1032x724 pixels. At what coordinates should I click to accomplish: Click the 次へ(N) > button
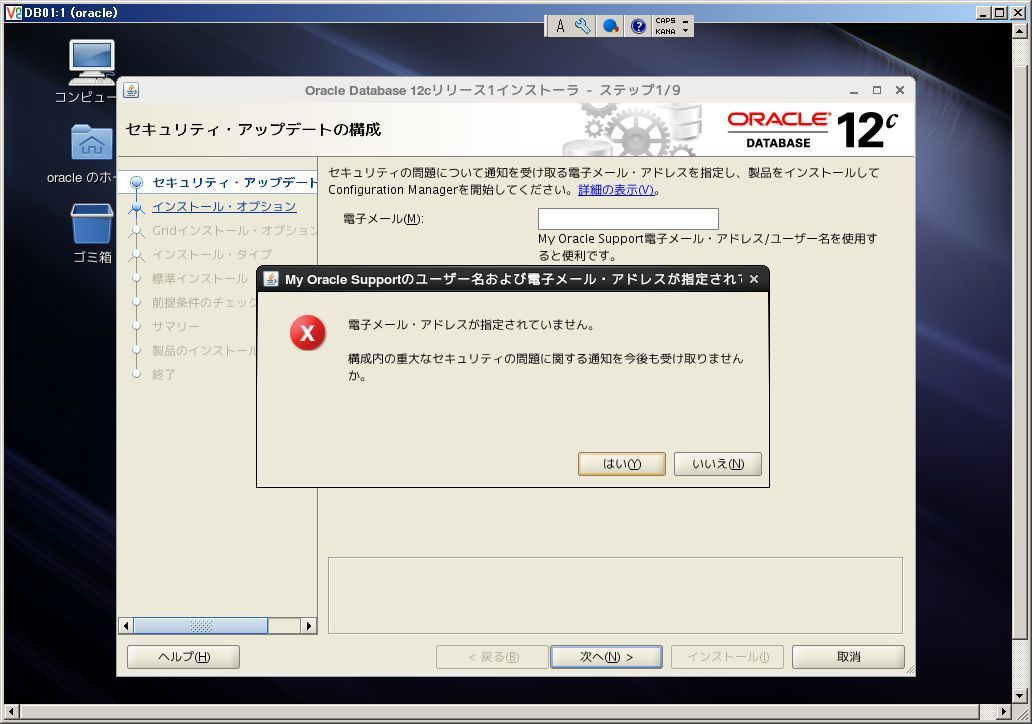pyautogui.click(x=606, y=657)
